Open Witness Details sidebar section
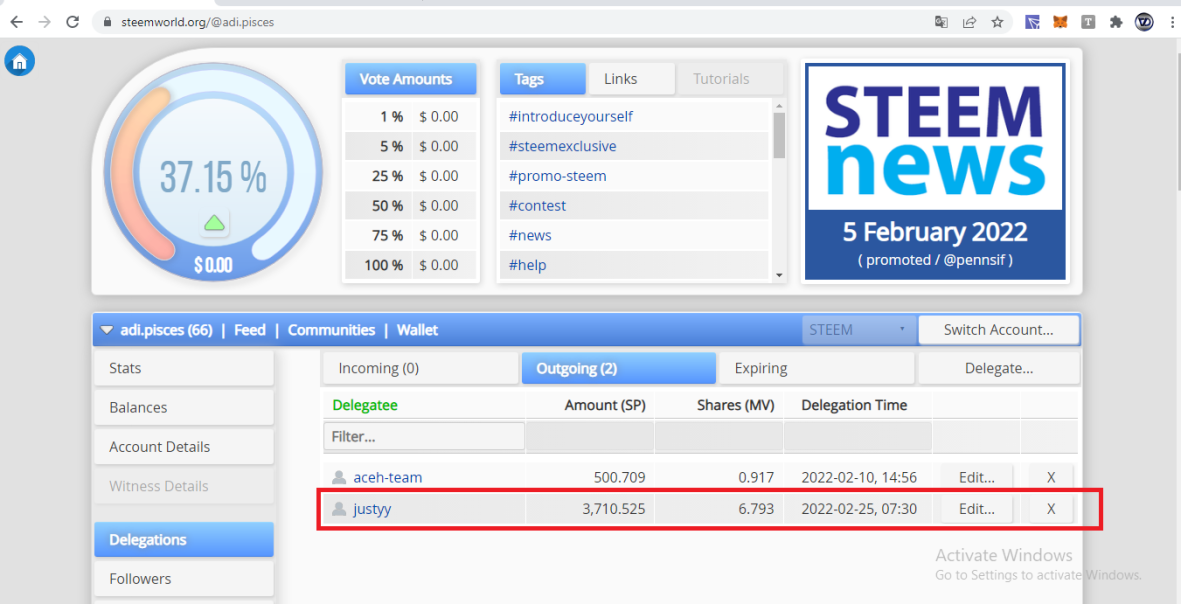The image size is (1181, 604). (184, 486)
